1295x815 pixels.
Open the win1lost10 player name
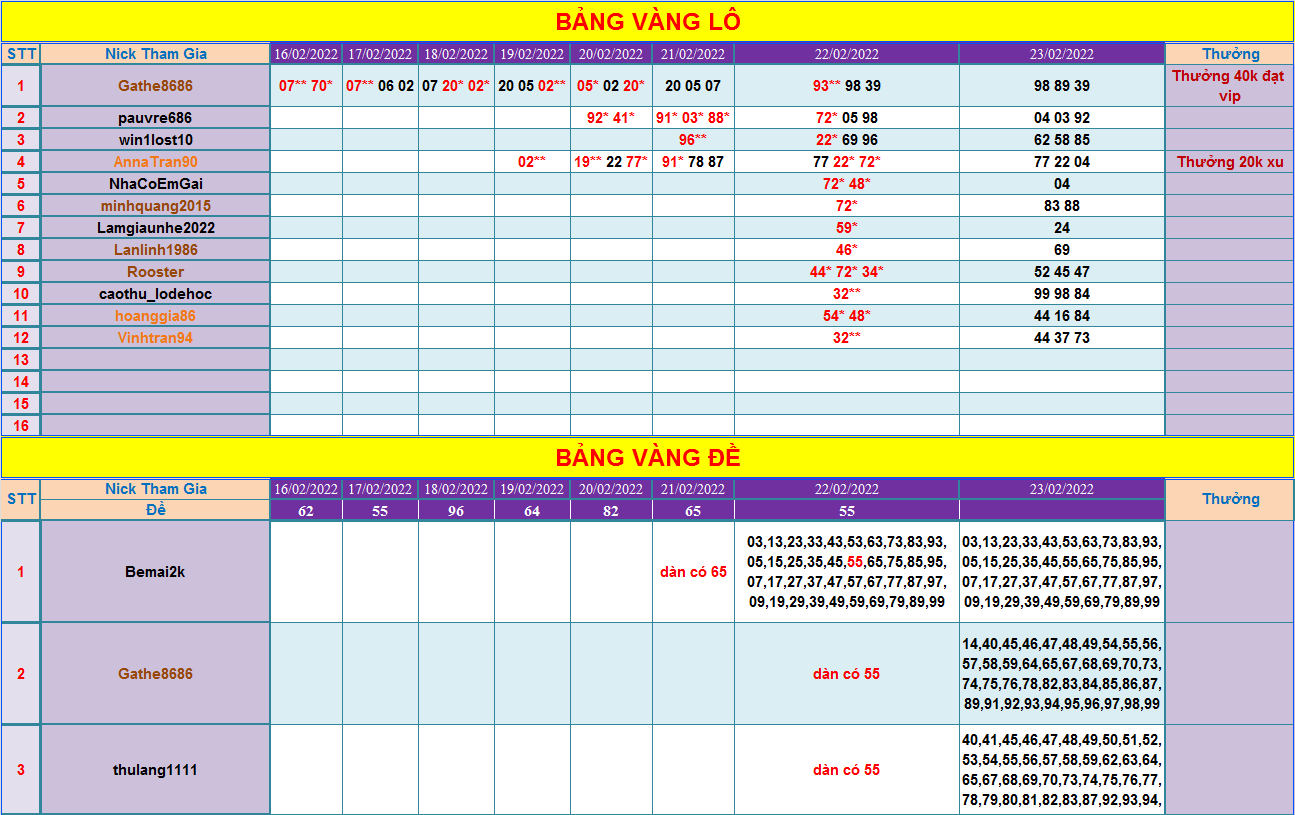pyautogui.click(x=155, y=140)
